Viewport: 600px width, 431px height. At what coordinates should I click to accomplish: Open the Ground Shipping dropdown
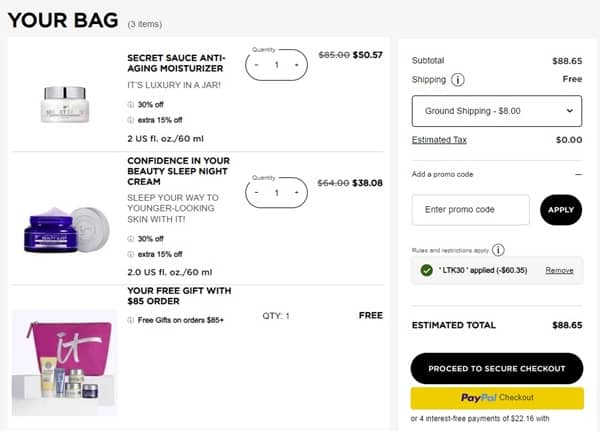click(x=497, y=111)
